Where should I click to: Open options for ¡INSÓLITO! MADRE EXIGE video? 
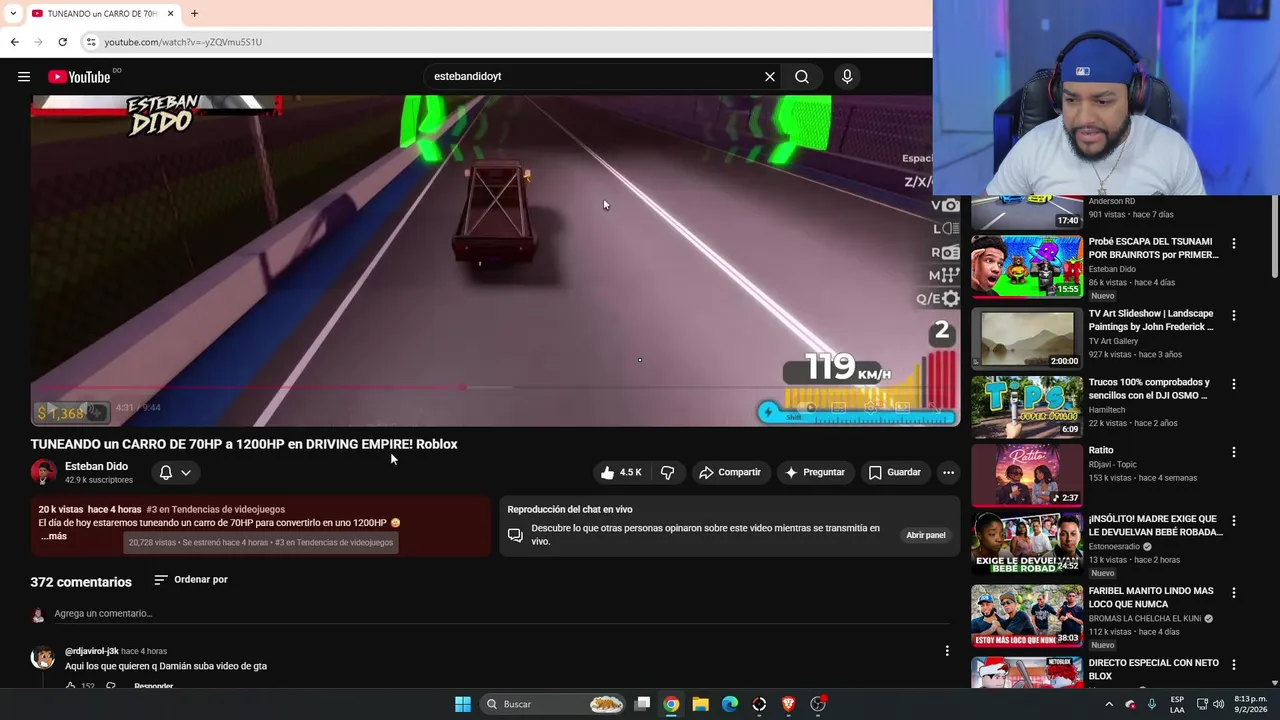(x=1233, y=521)
